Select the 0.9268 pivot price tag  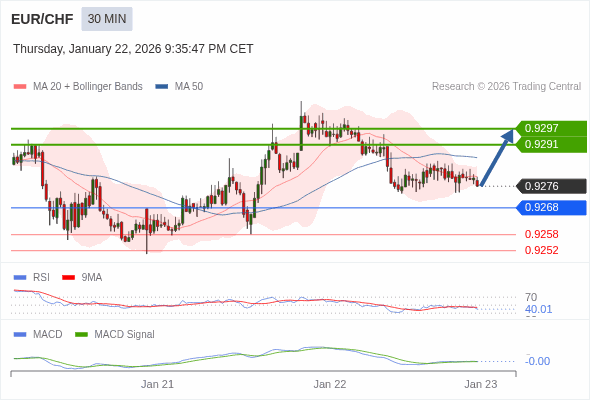[551, 208]
